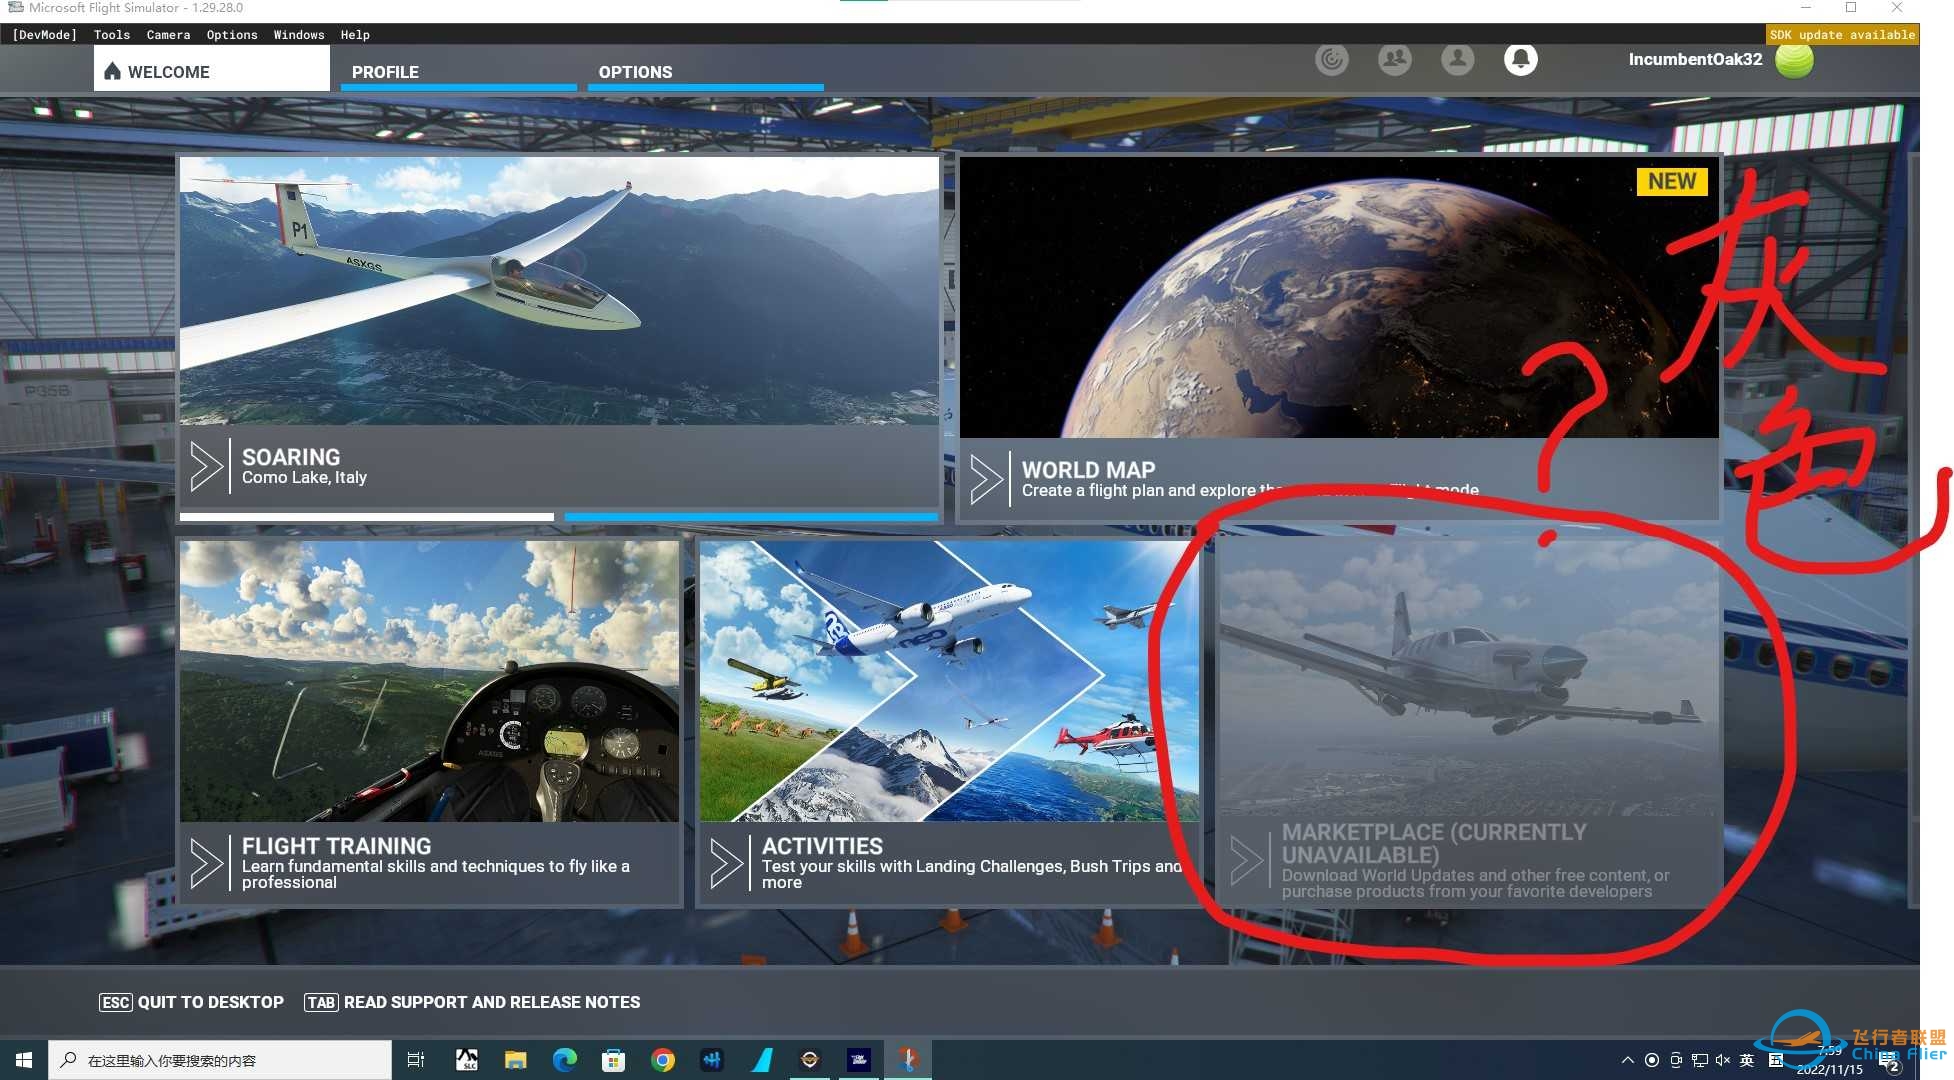Open the SLC app on the taskbar

tap(466, 1060)
